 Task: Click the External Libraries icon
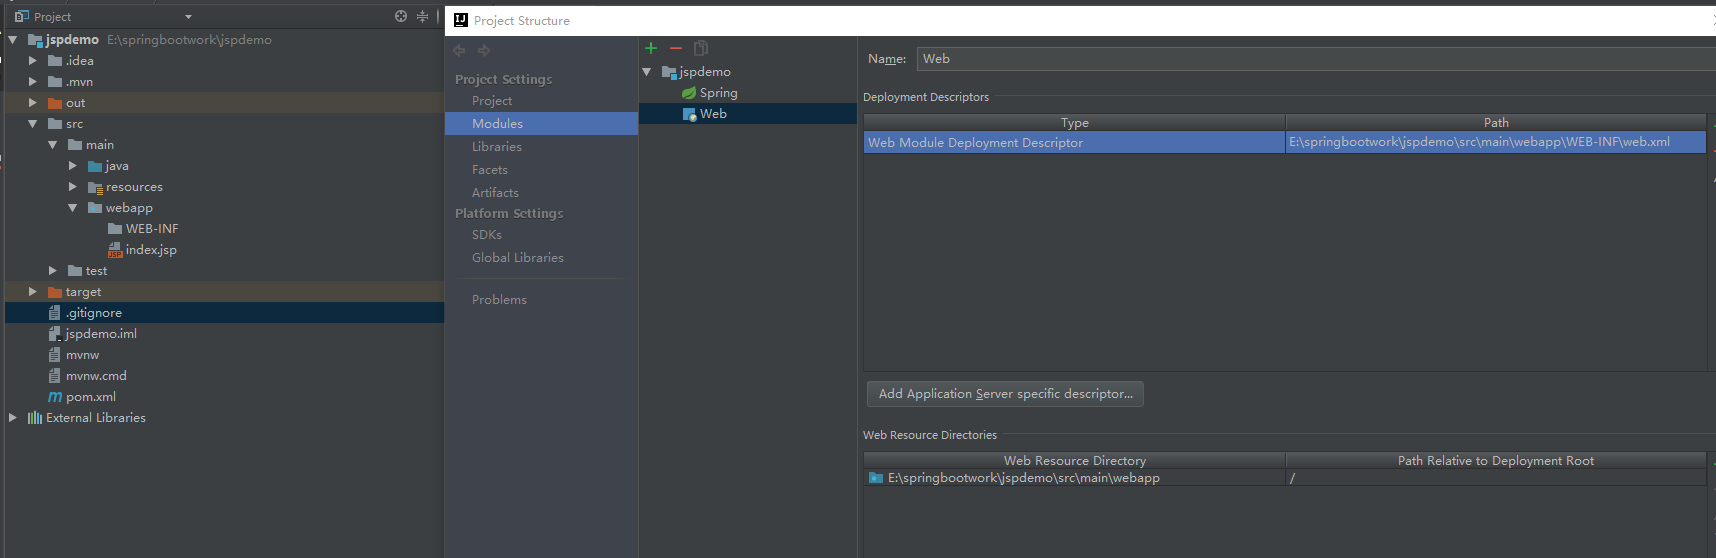click(x=35, y=418)
